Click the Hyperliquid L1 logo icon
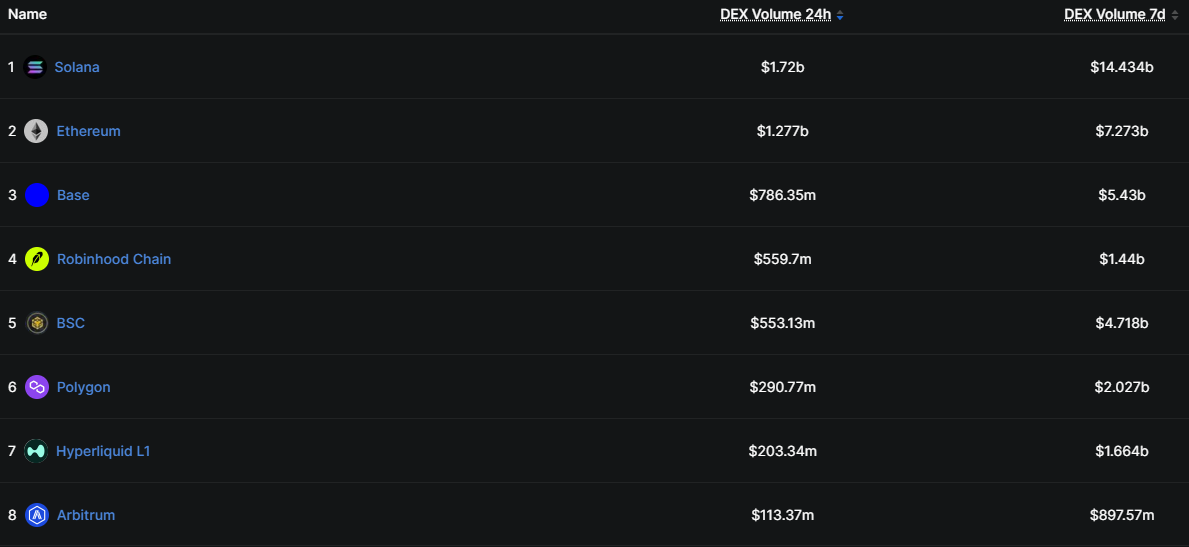 tap(36, 451)
